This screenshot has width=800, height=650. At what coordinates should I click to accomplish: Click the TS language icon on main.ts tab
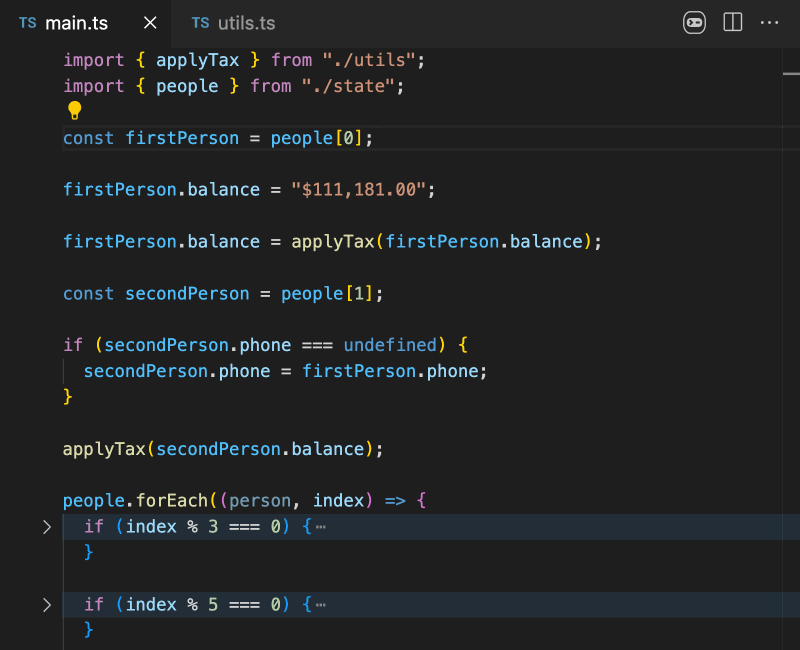(27, 22)
